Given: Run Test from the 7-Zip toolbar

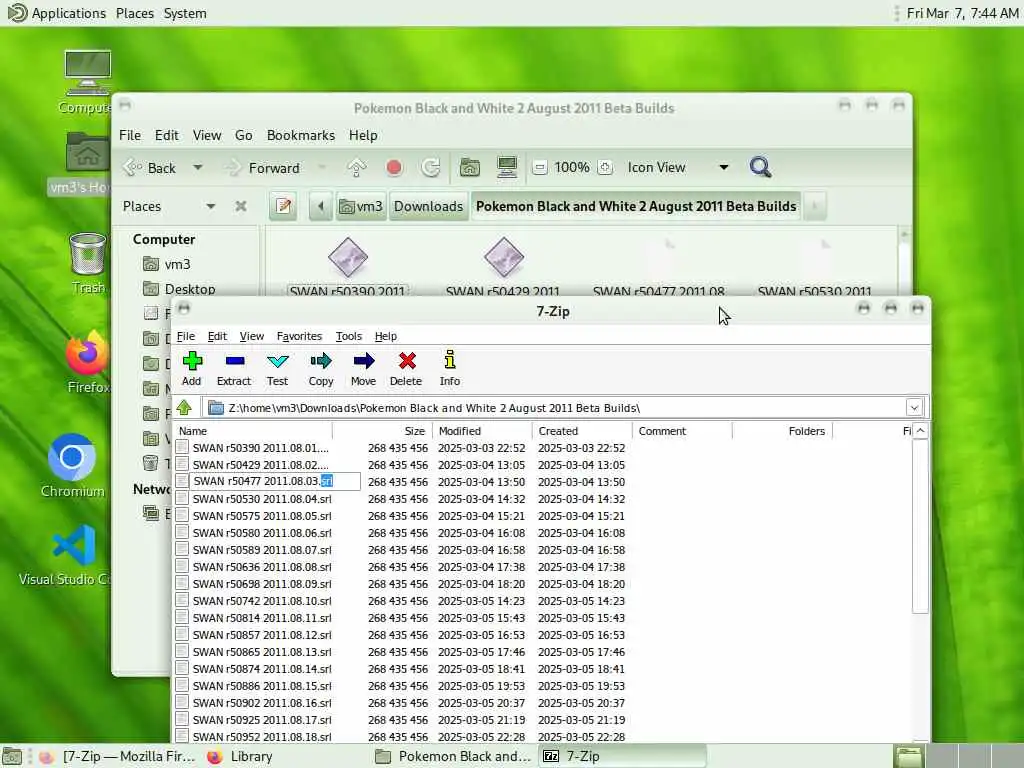Looking at the screenshot, I should [x=278, y=368].
